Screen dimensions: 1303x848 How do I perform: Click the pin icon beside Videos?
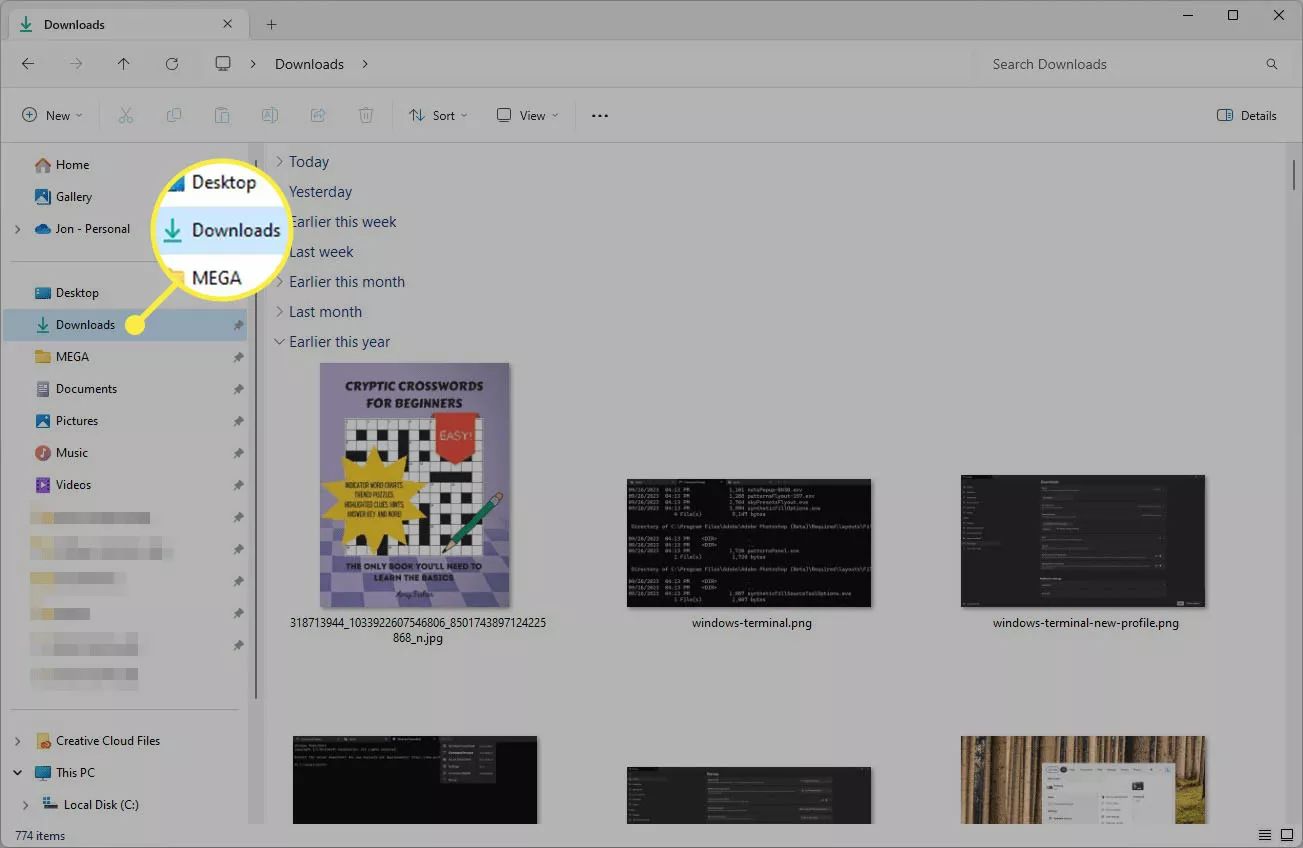coord(238,485)
